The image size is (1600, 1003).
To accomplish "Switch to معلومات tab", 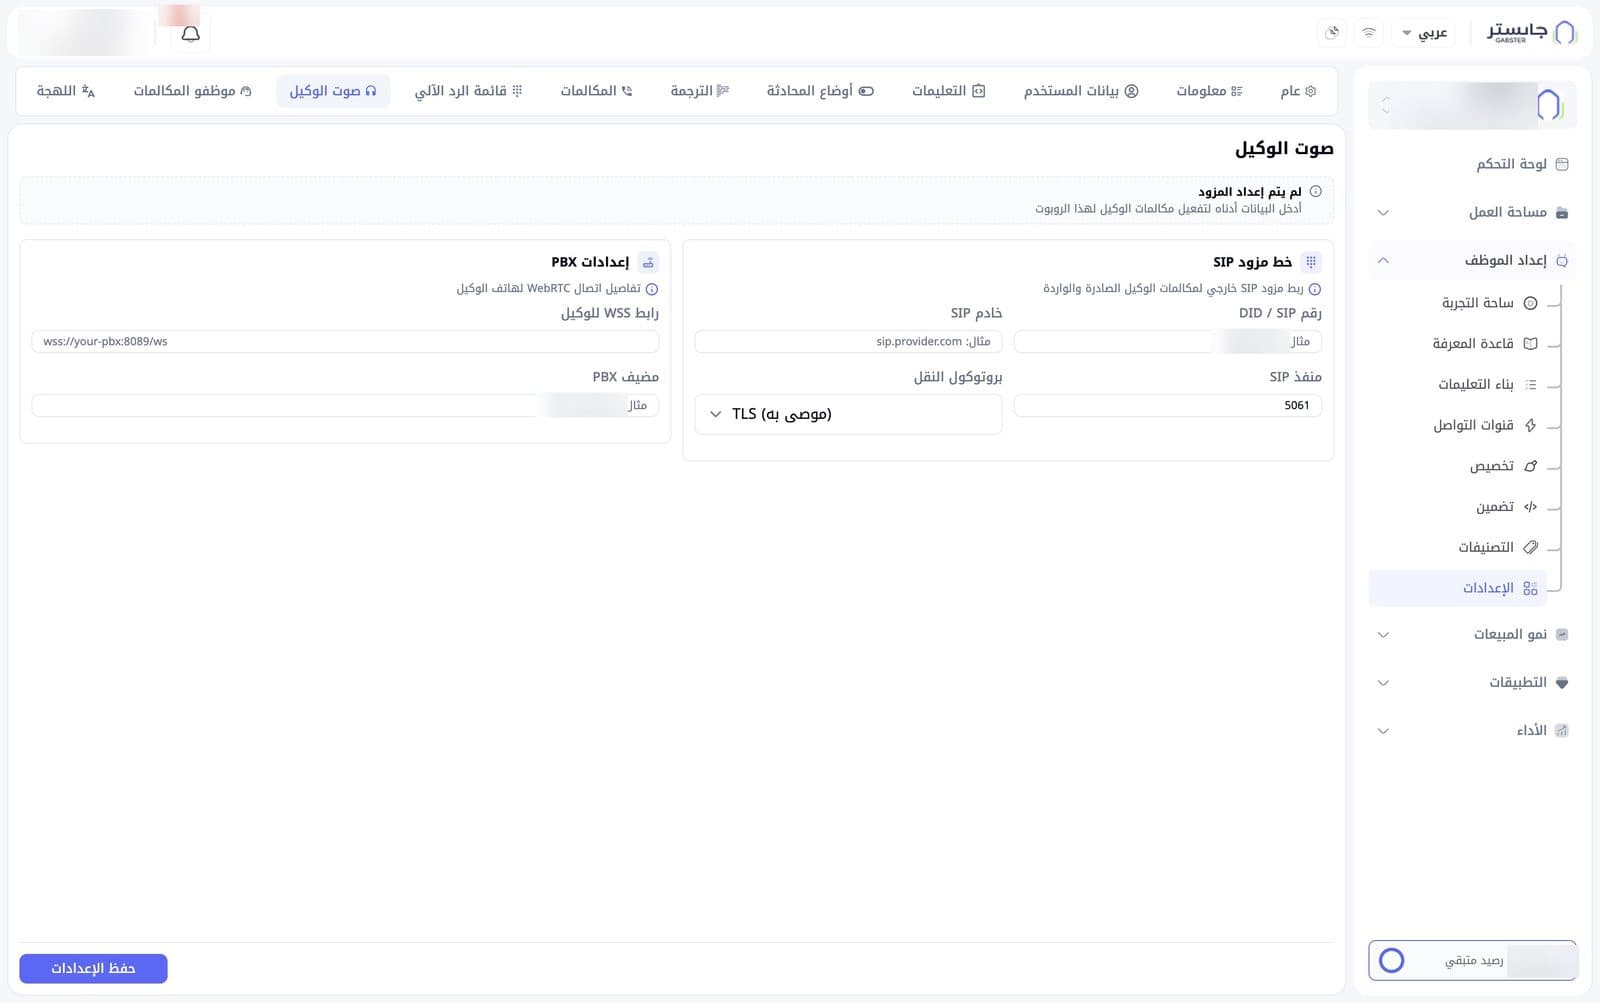I will click(x=1209, y=91).
